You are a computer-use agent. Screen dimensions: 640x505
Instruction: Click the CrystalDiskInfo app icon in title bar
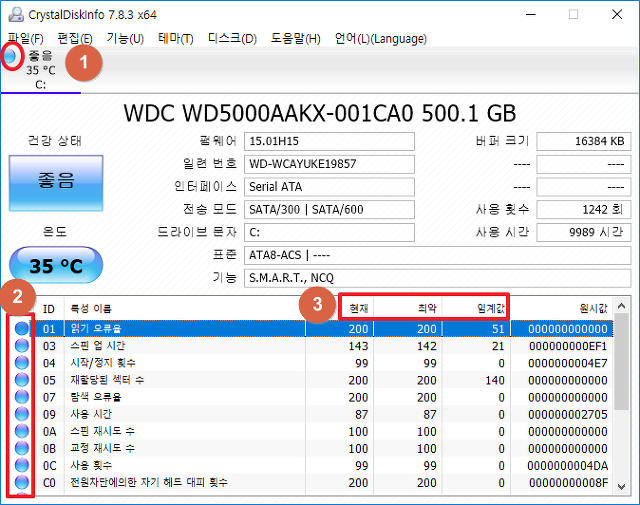click(16, 15)
